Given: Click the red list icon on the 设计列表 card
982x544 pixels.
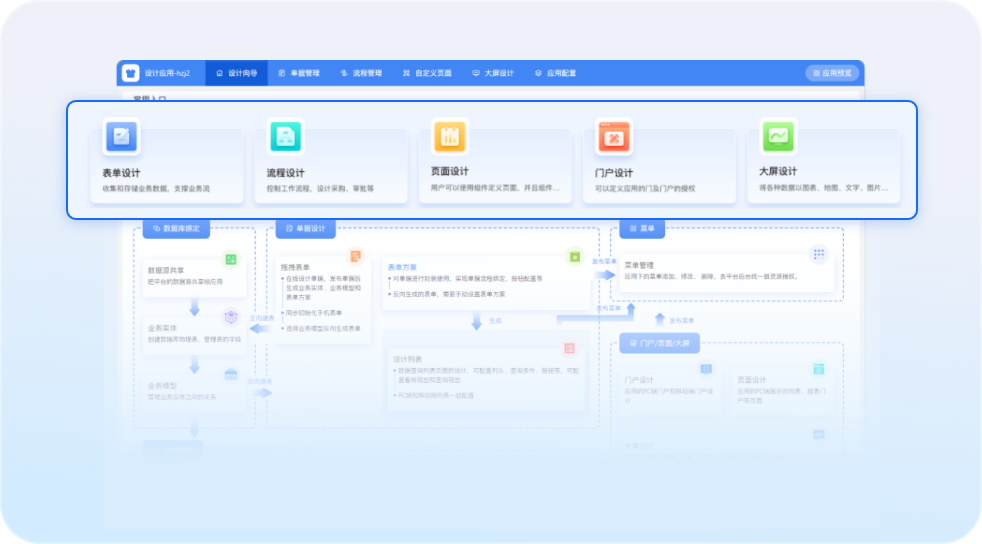Looking at the screenshot, I should pos(569,348).
